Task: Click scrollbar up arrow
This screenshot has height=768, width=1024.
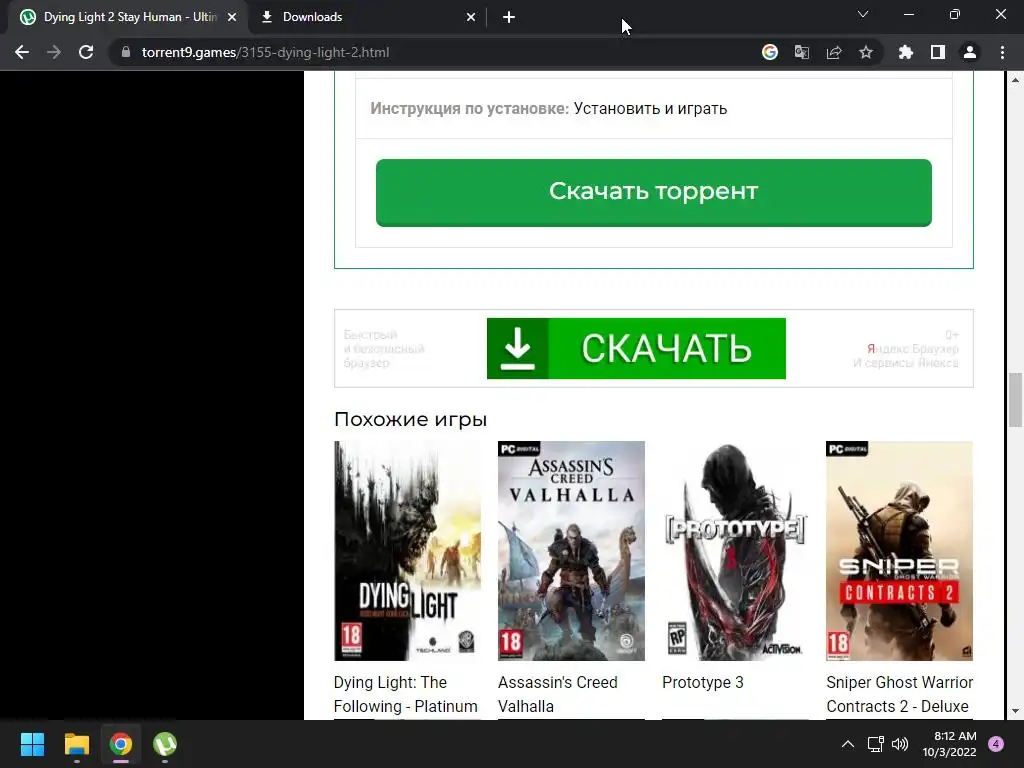Action: pos(1015,80)
